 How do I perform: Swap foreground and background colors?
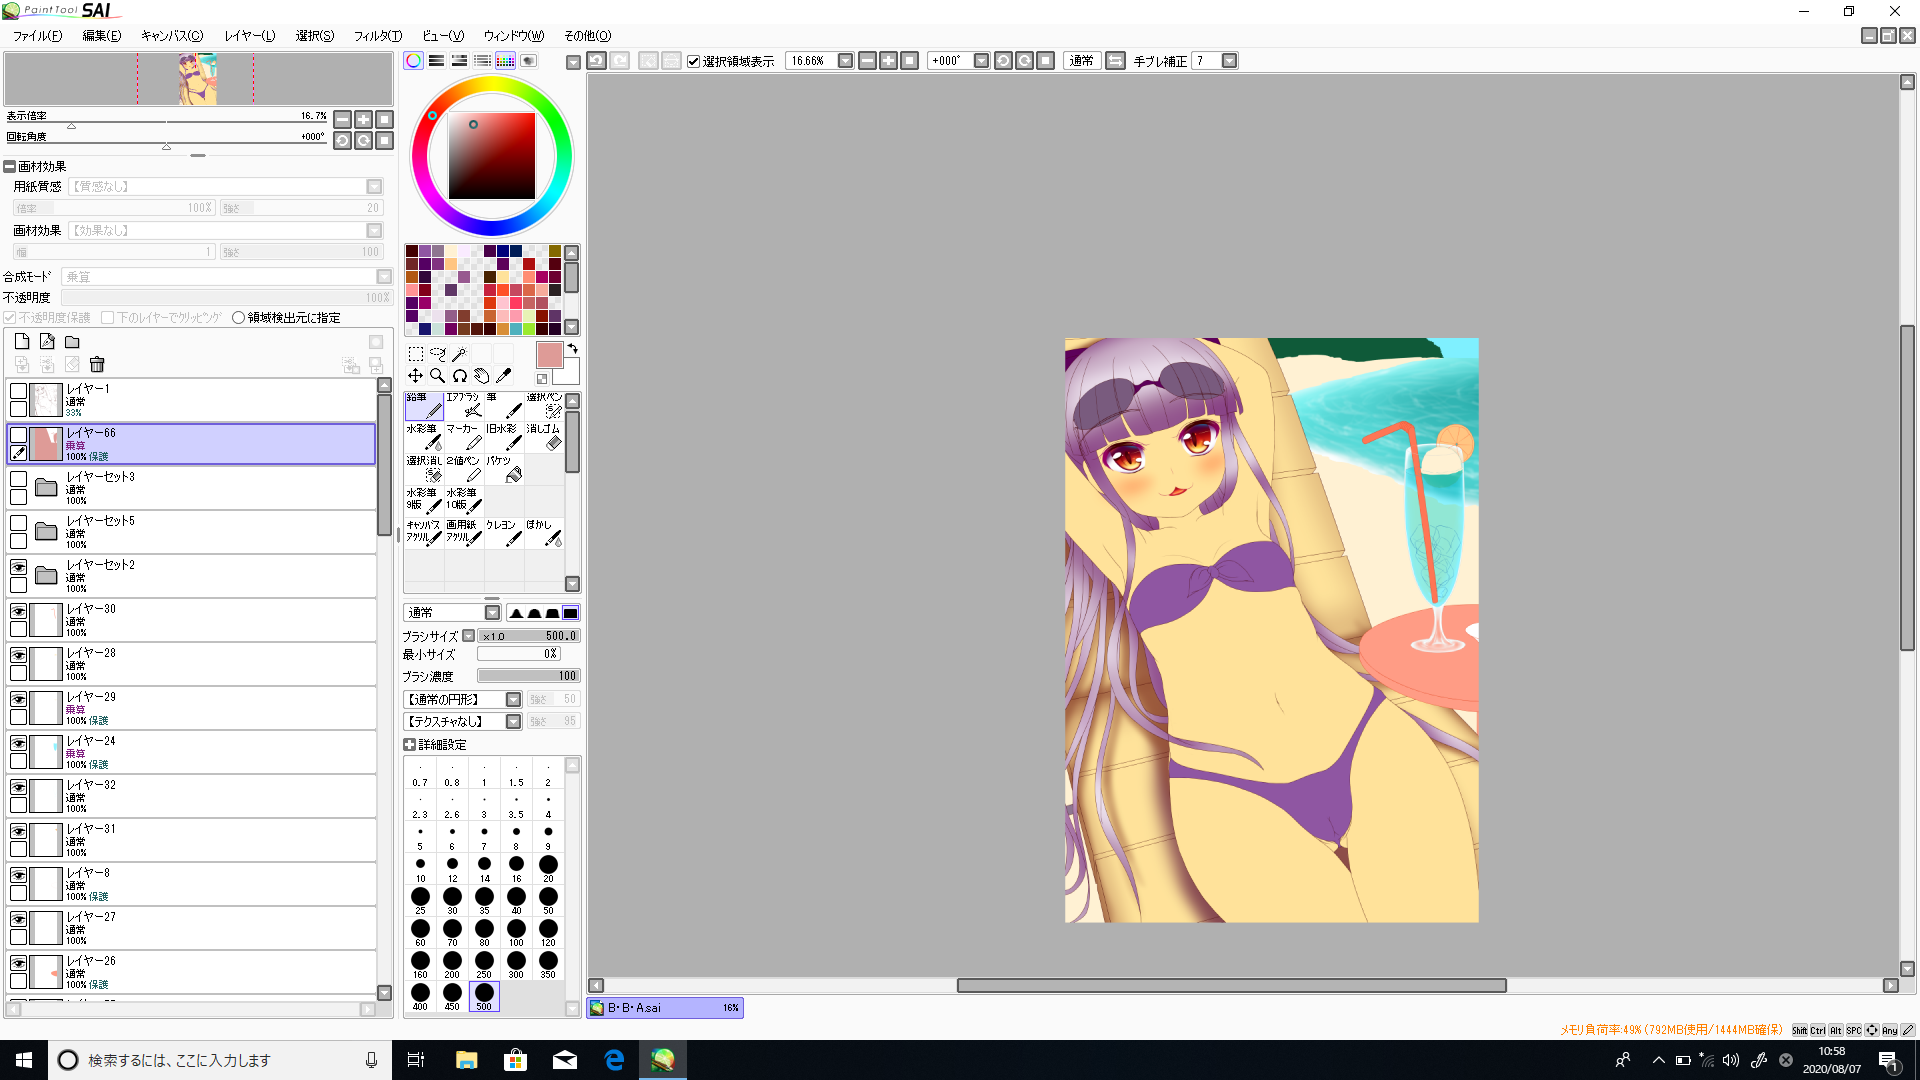573,348
